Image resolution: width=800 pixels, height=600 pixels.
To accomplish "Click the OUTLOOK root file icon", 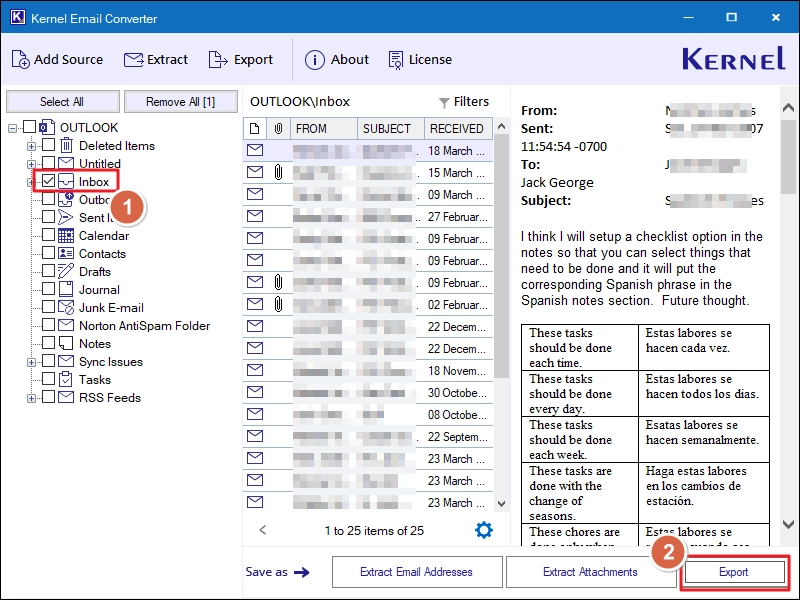I will coord(47,127).
